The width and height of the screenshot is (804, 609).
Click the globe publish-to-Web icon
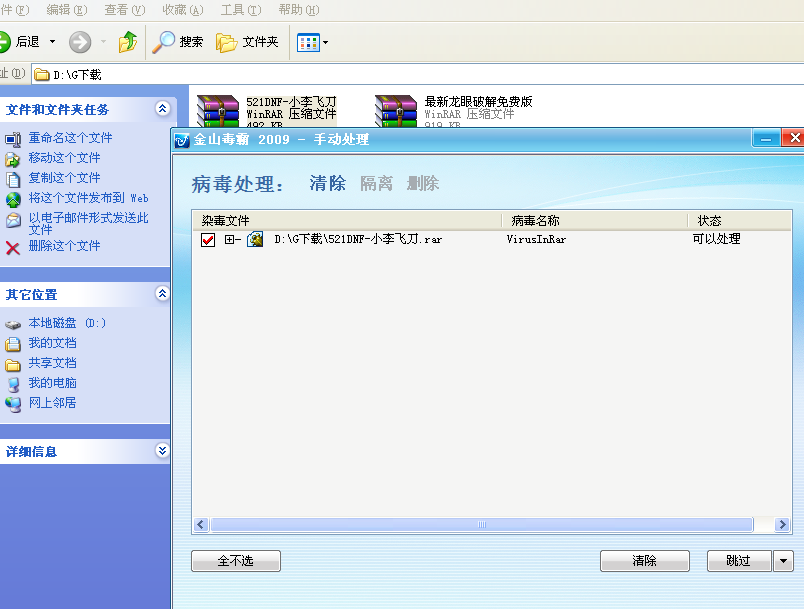point(13,199)
